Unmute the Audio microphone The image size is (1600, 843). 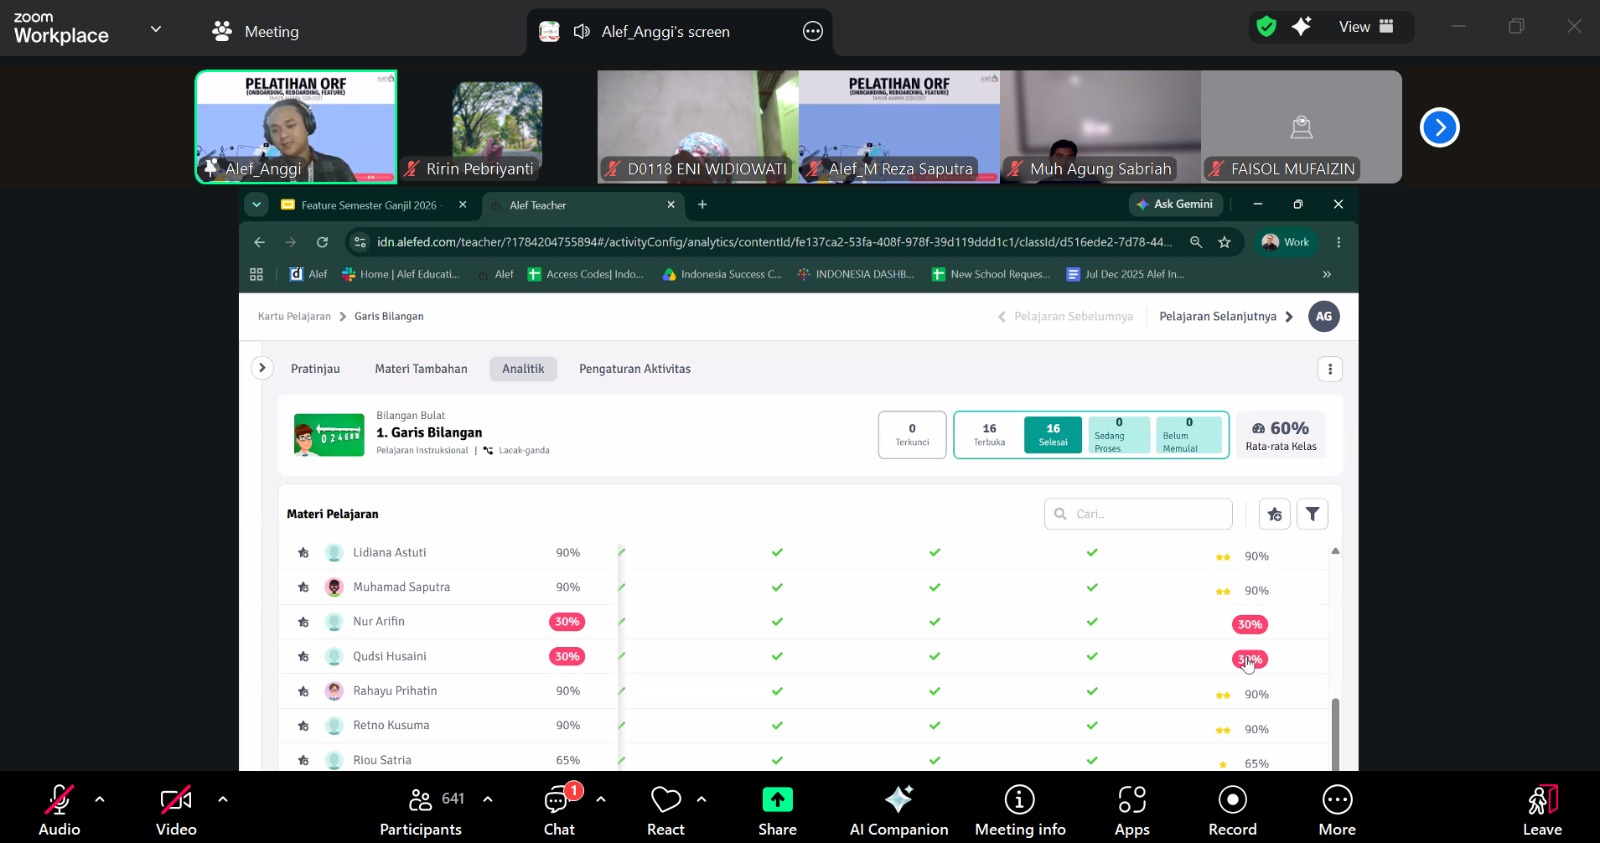click(x=59, y=811)
